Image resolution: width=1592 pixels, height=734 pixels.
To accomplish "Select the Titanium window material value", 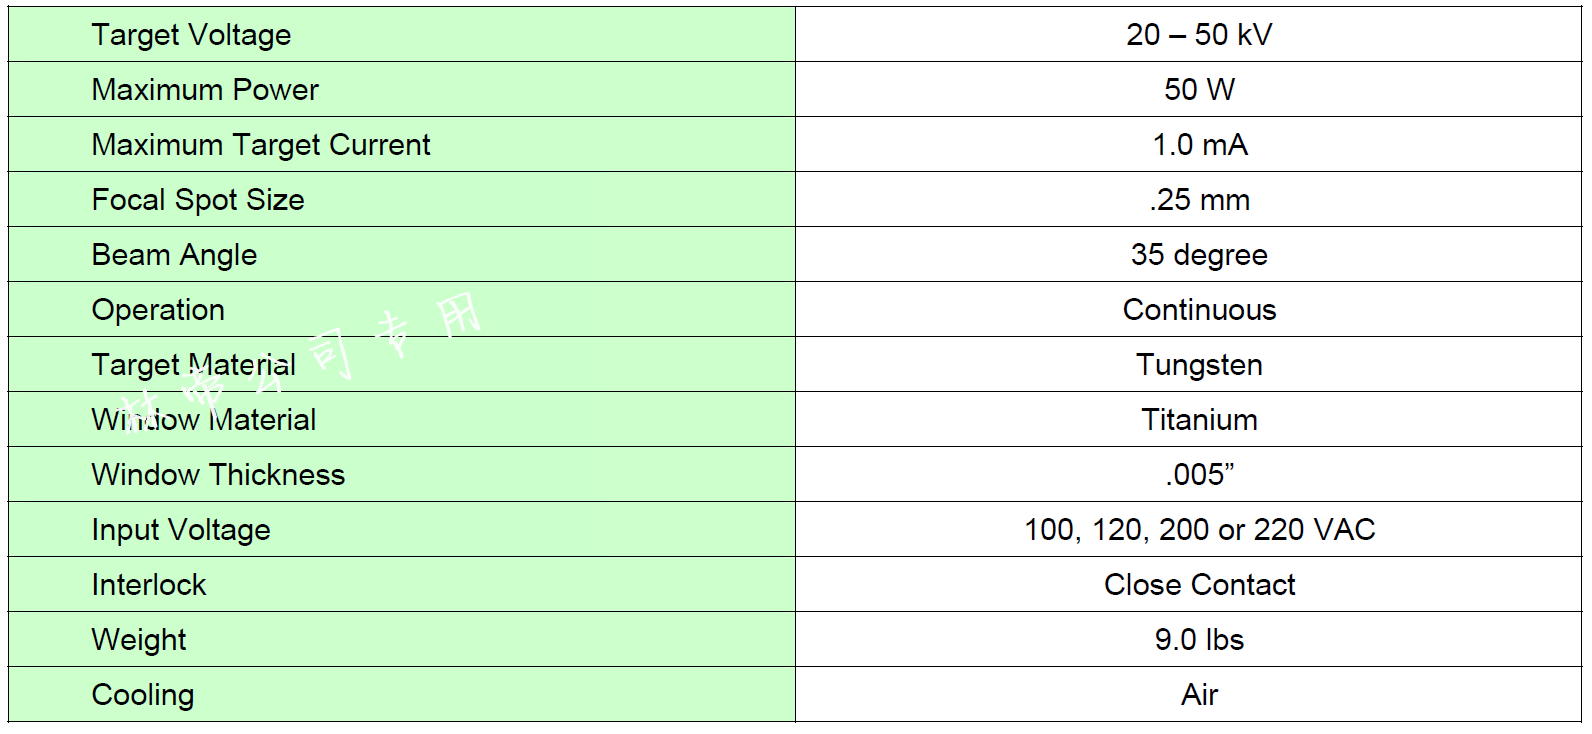I will coord(1199,420).
